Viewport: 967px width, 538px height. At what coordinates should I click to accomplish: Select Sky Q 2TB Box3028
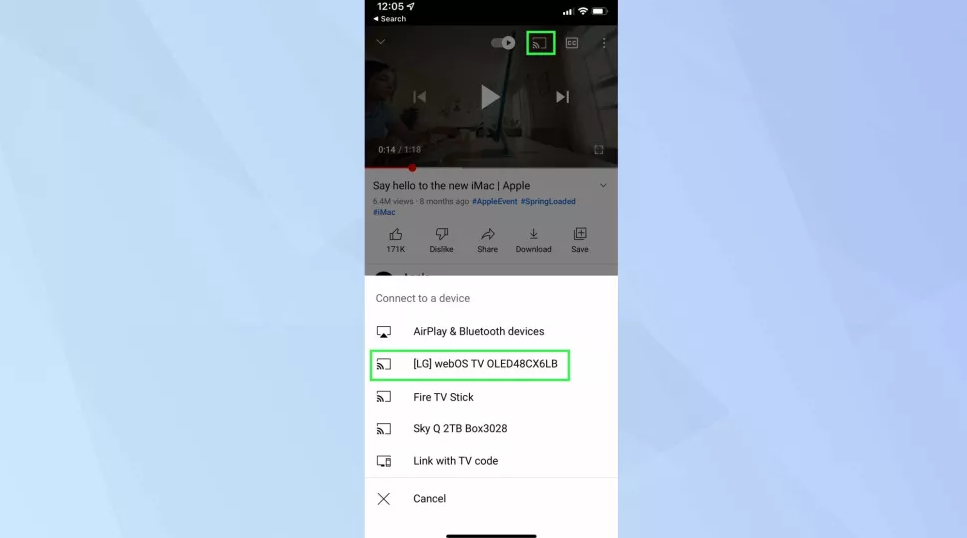491,429
